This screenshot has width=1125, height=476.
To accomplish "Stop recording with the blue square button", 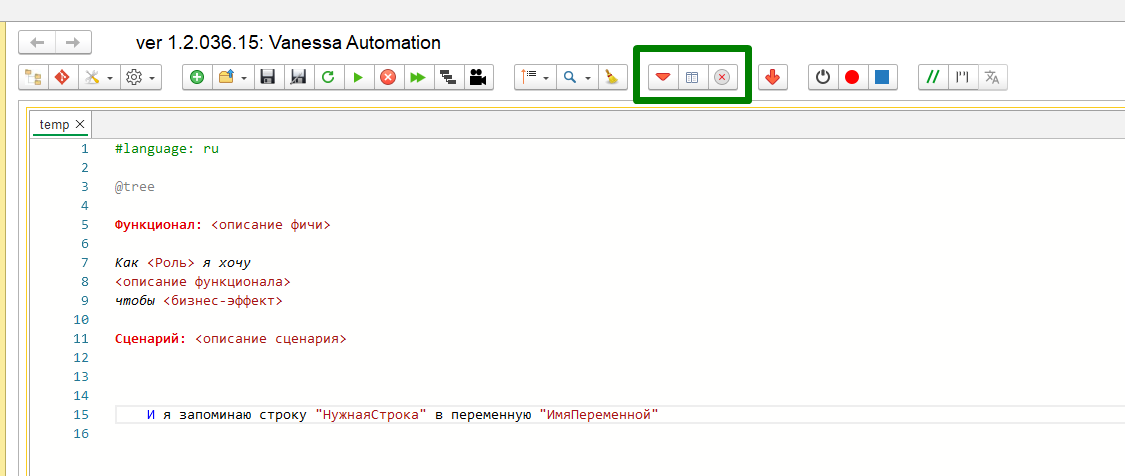I will [x=882, y=78].
